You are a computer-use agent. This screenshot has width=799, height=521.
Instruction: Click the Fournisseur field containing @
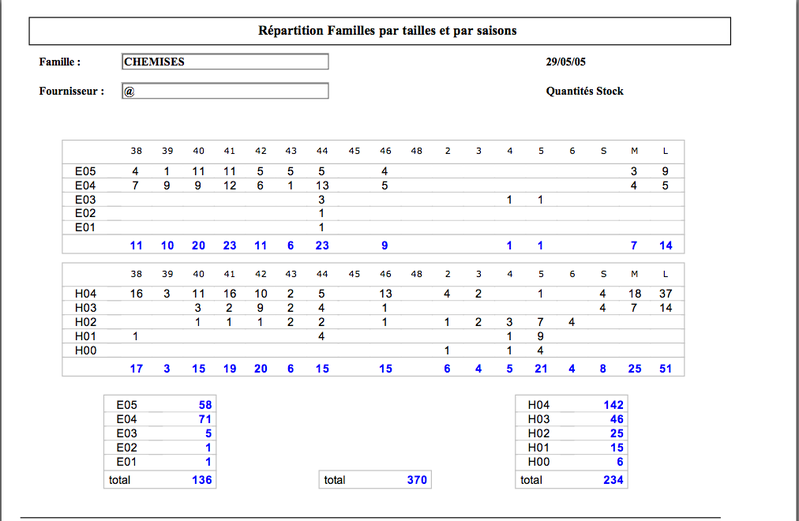click(225, 91)
